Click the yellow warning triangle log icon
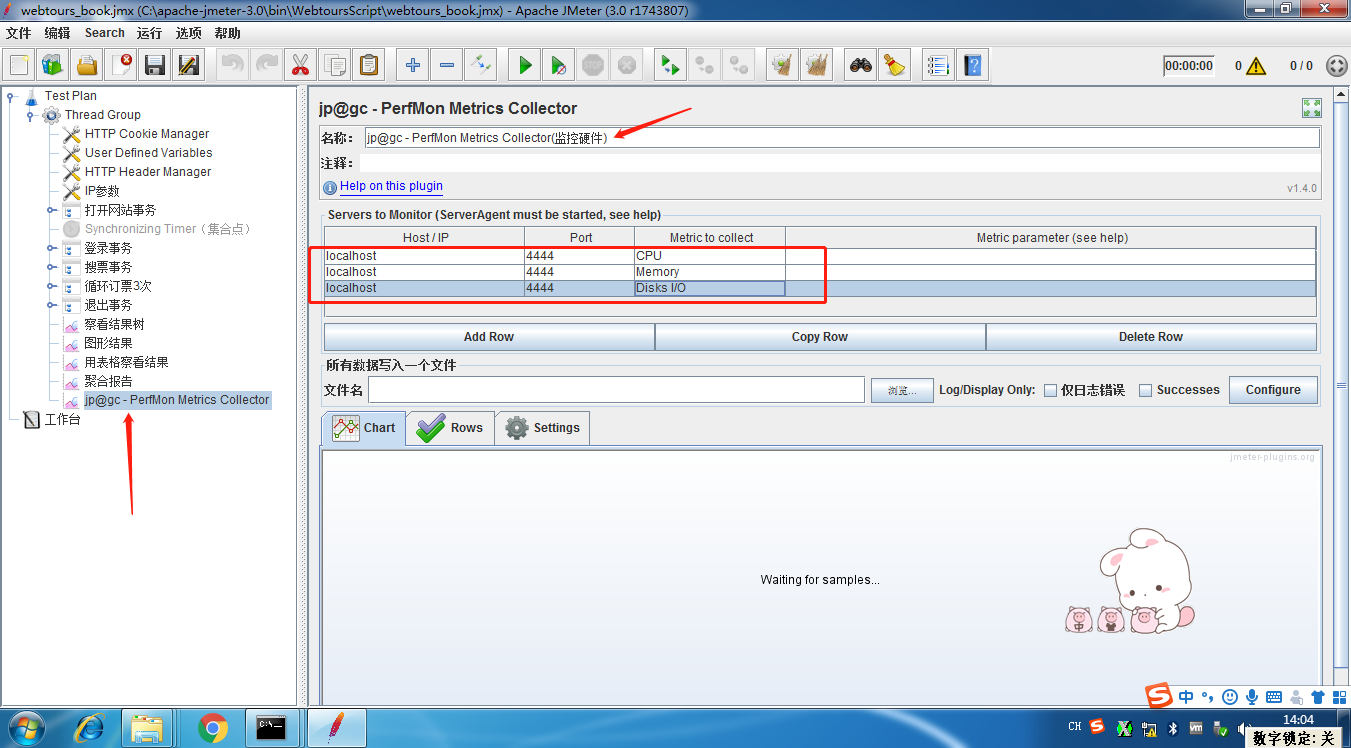The height and width of the screenshot is (748, 1351). click(x=1256, y=66)
